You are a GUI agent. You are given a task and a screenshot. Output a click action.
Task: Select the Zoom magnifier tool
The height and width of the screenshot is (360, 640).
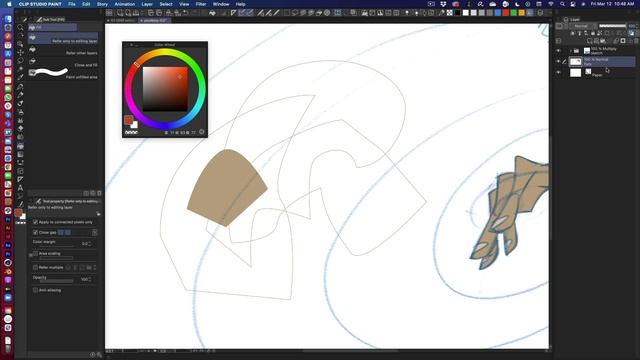tap(20, 27)
